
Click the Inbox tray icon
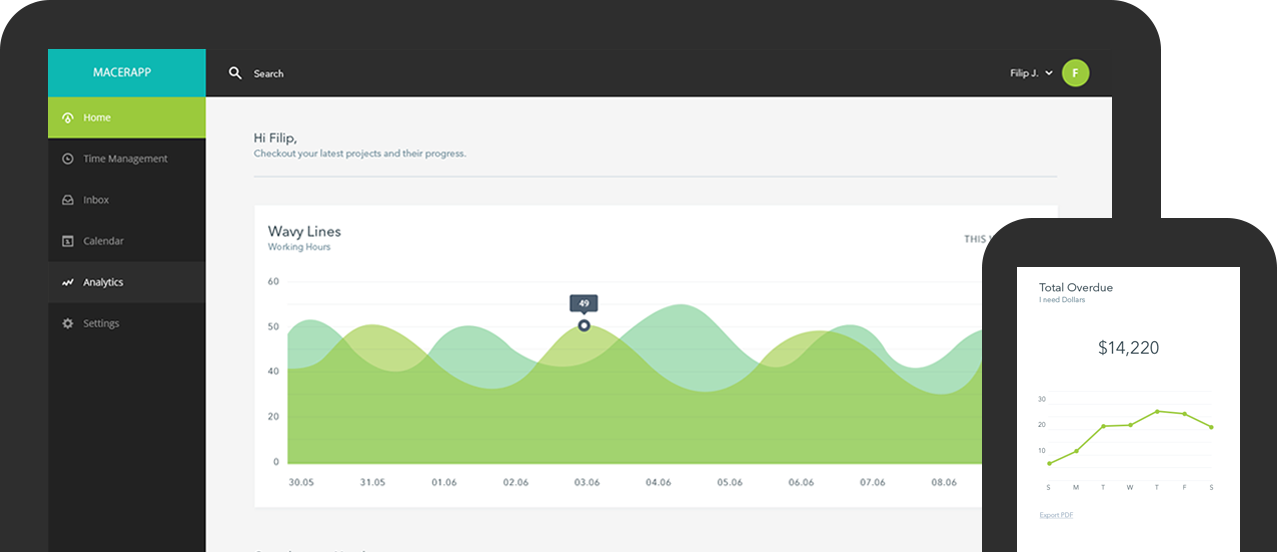[x=68, y=200]
